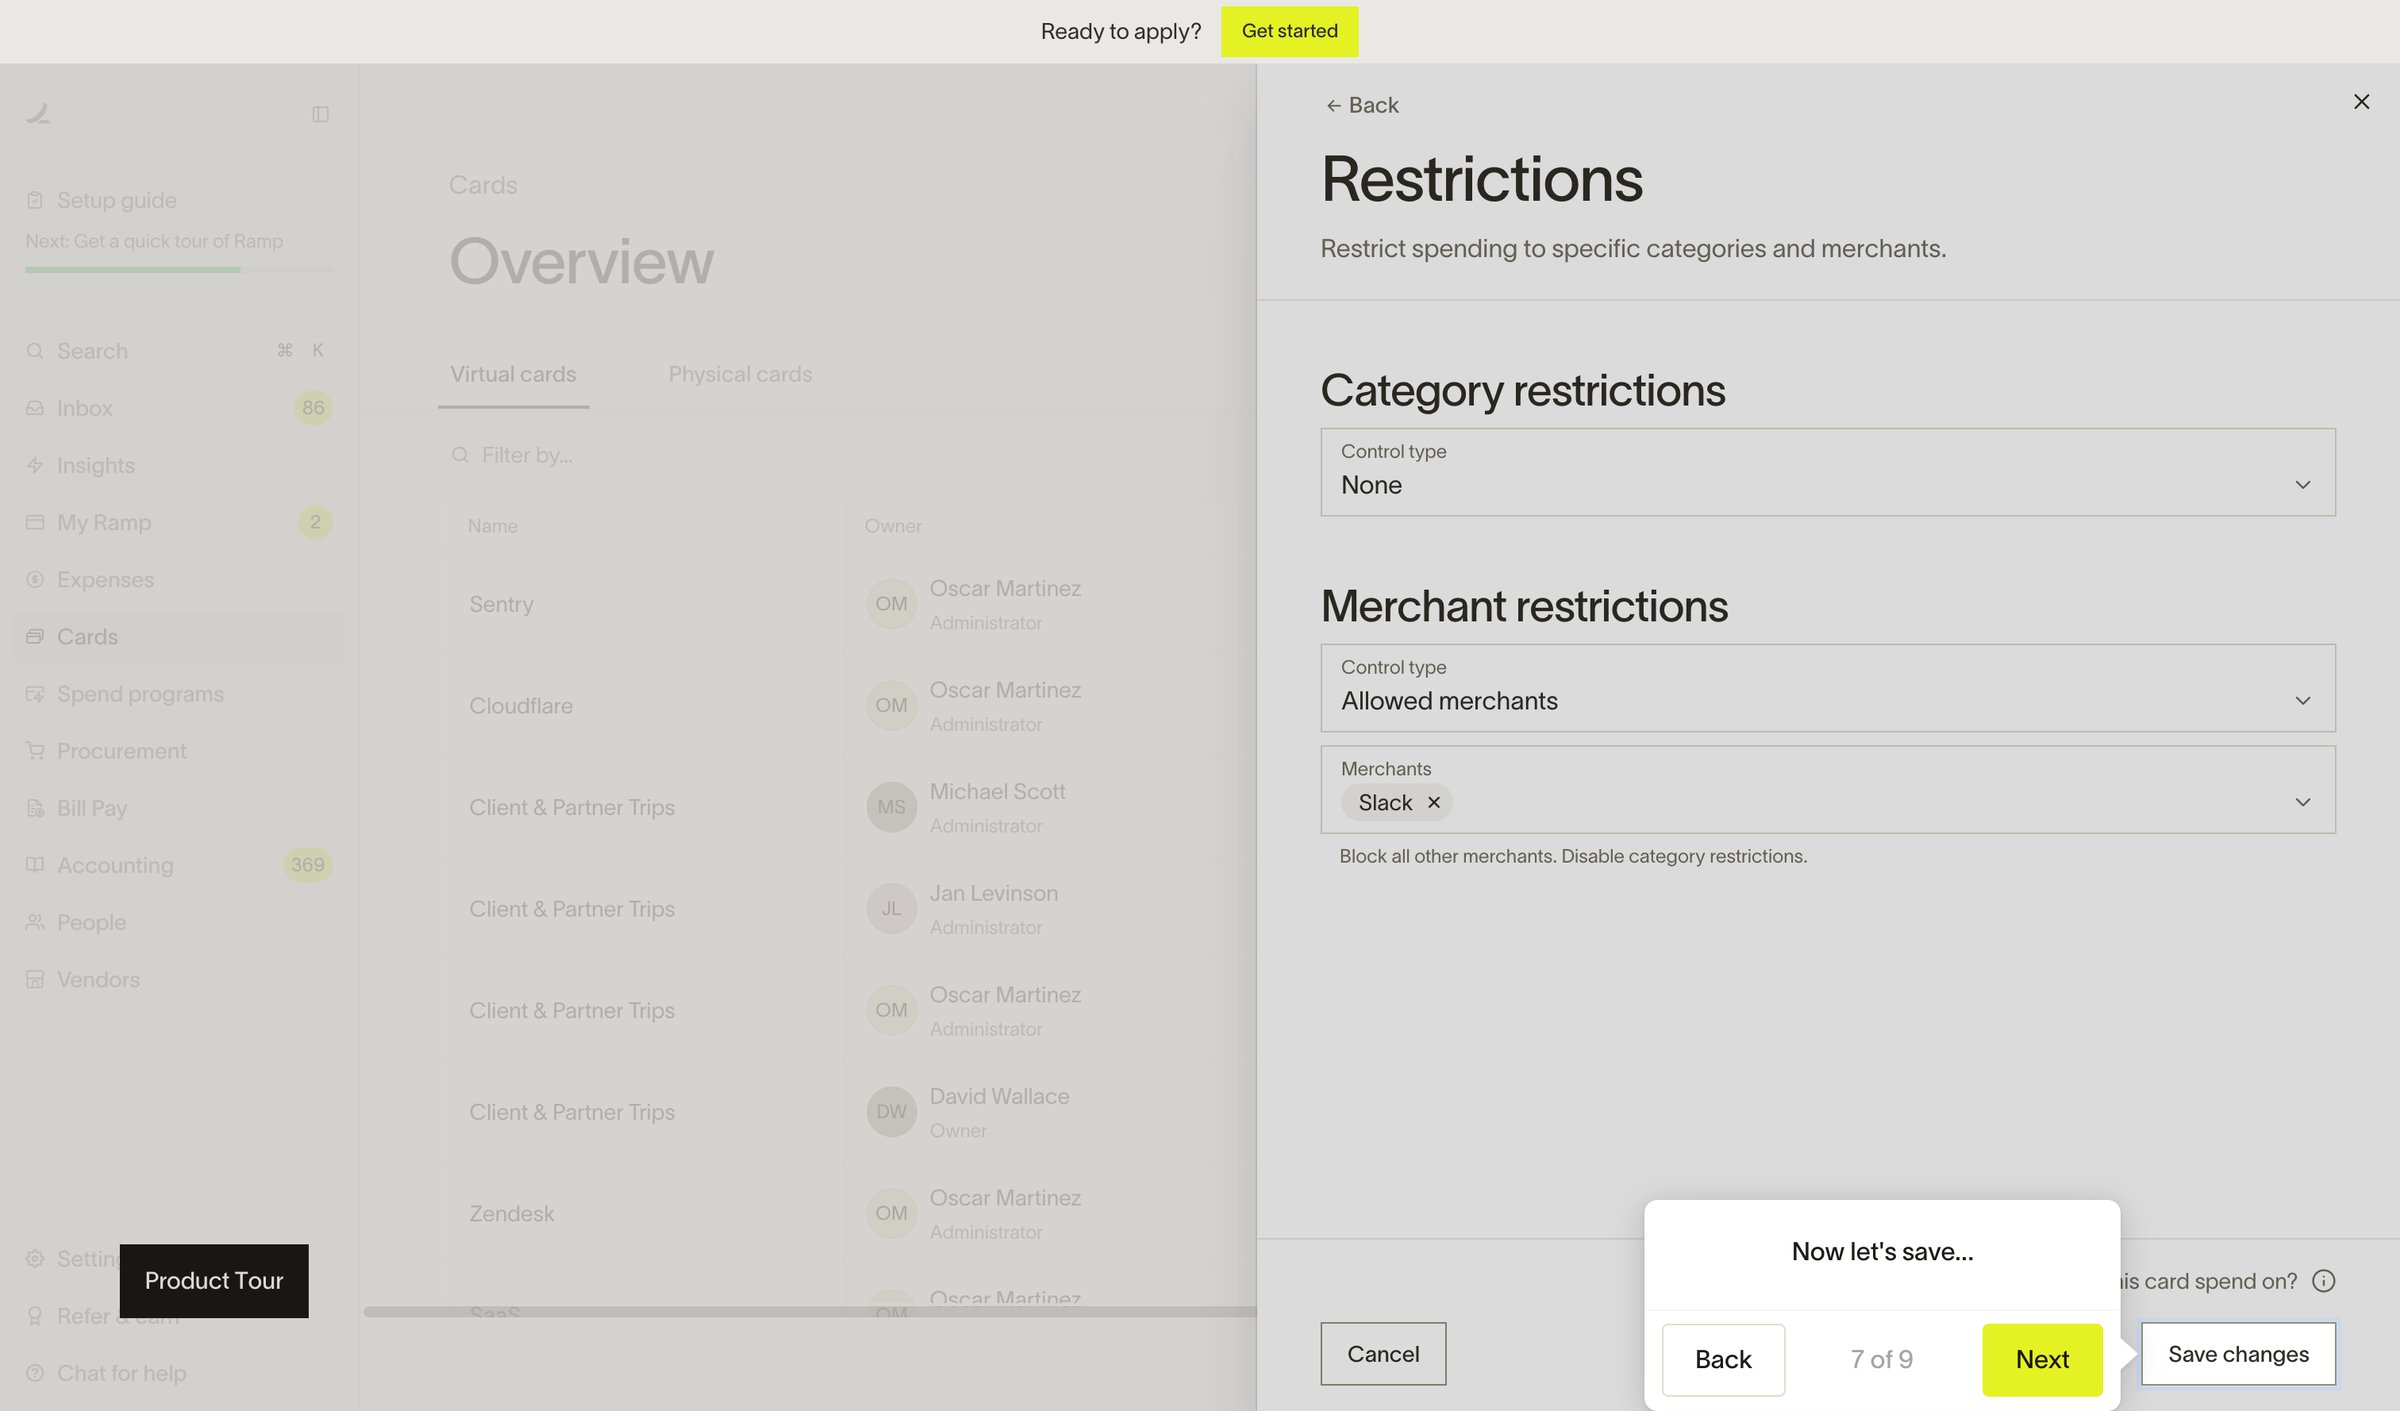Select Cards in the sidebar
The height and width of the screenshot is (1411, 2400).
[179, 636]
